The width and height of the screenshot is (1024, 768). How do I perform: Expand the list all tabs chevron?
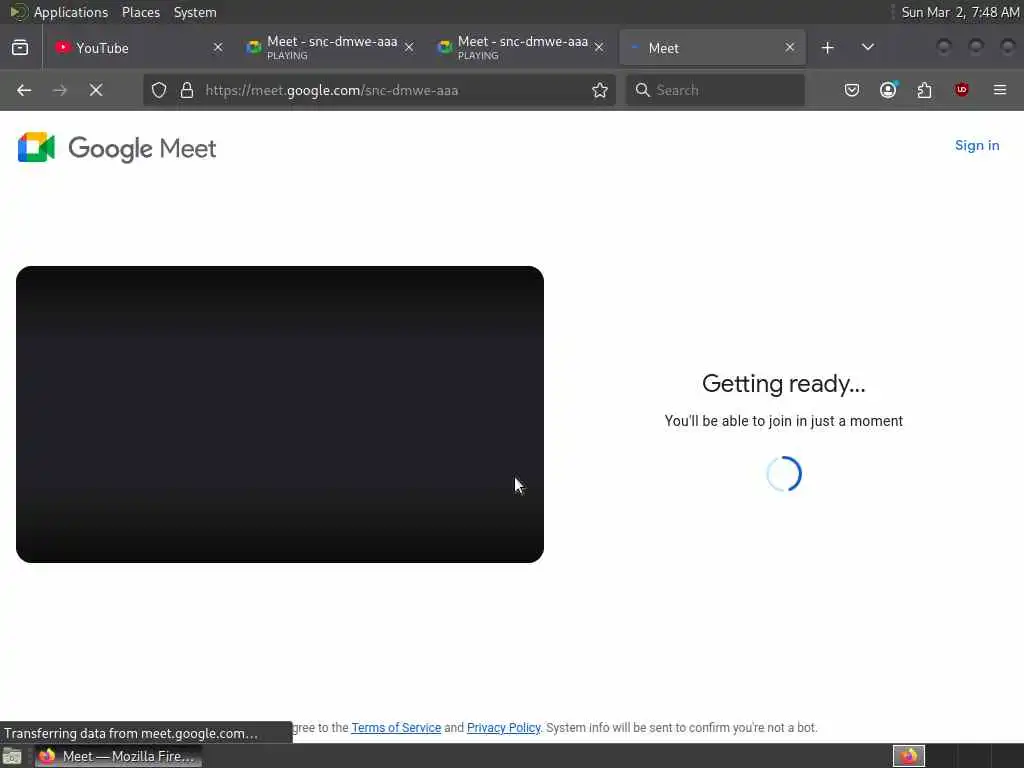[868, 48]
